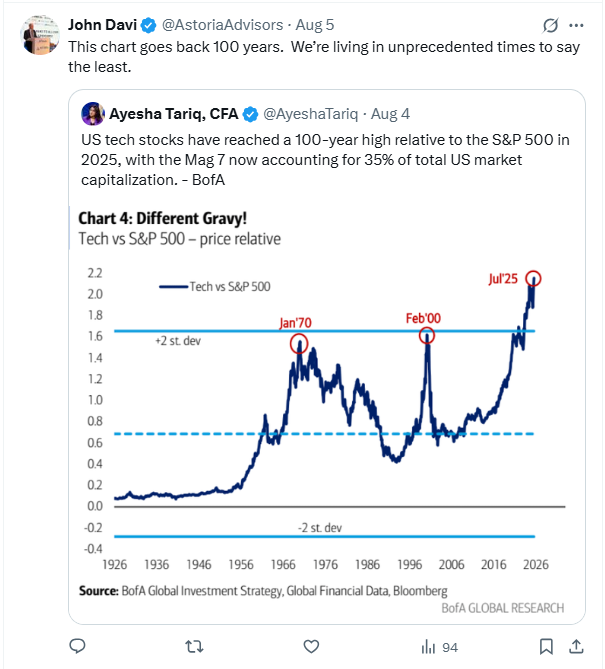
Task: Open the Aug 4 quoted timestamp
Action: 390,114
